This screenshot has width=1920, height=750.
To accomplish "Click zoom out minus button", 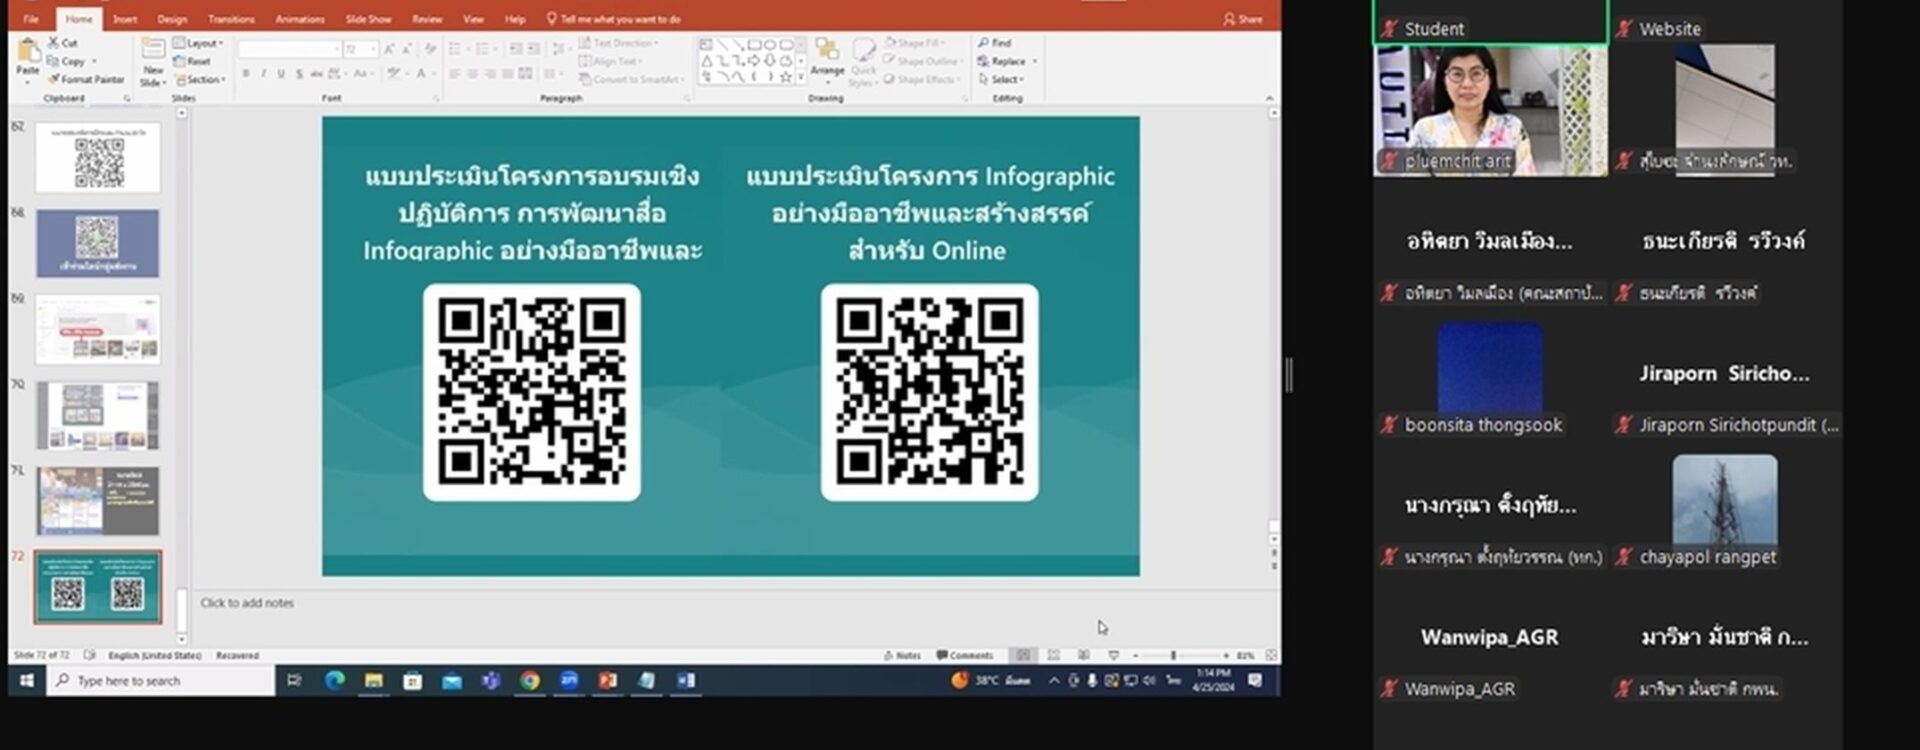I will pos(1135,656).
